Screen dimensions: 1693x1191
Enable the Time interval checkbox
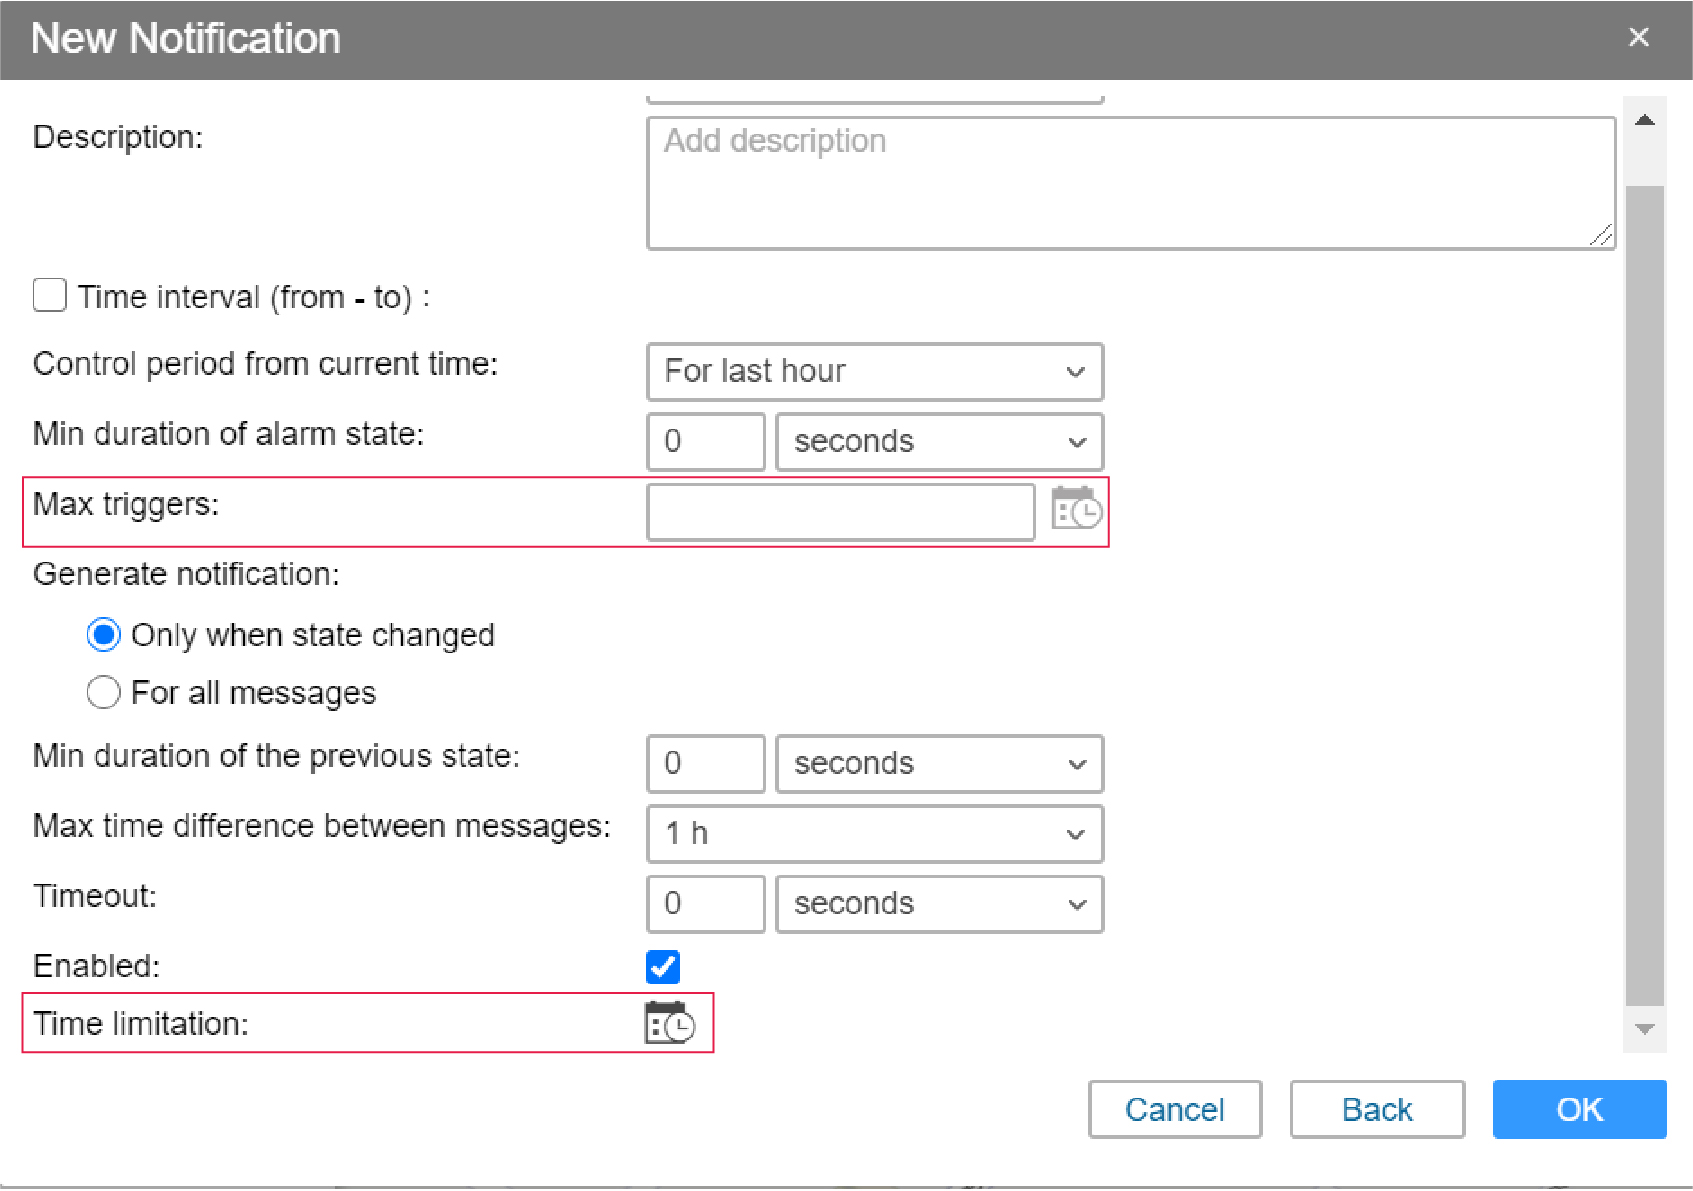50,296
